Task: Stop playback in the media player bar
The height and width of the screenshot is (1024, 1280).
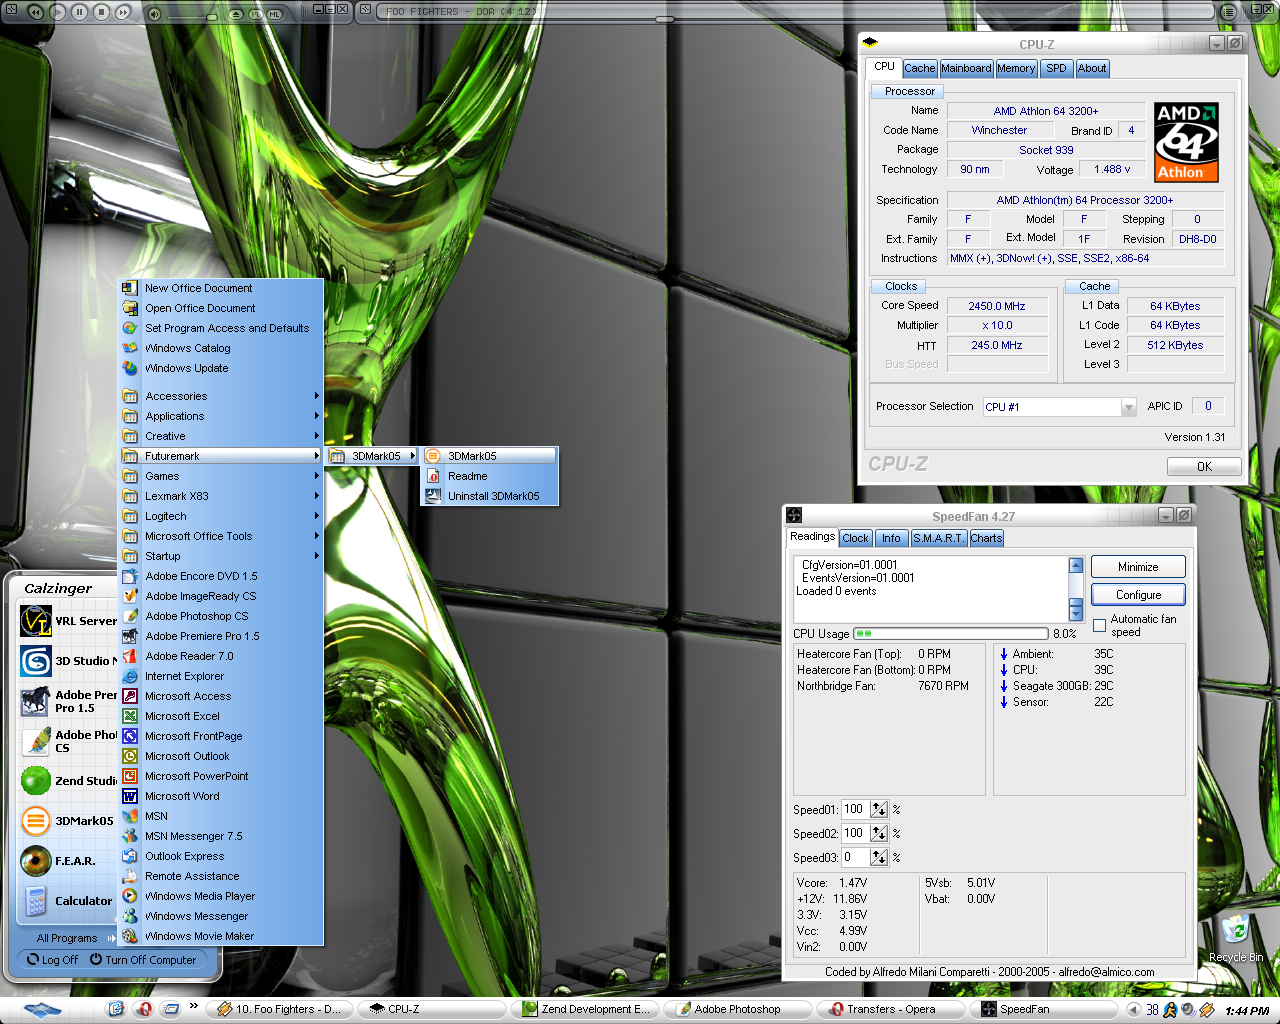Action: click(101, 12)
